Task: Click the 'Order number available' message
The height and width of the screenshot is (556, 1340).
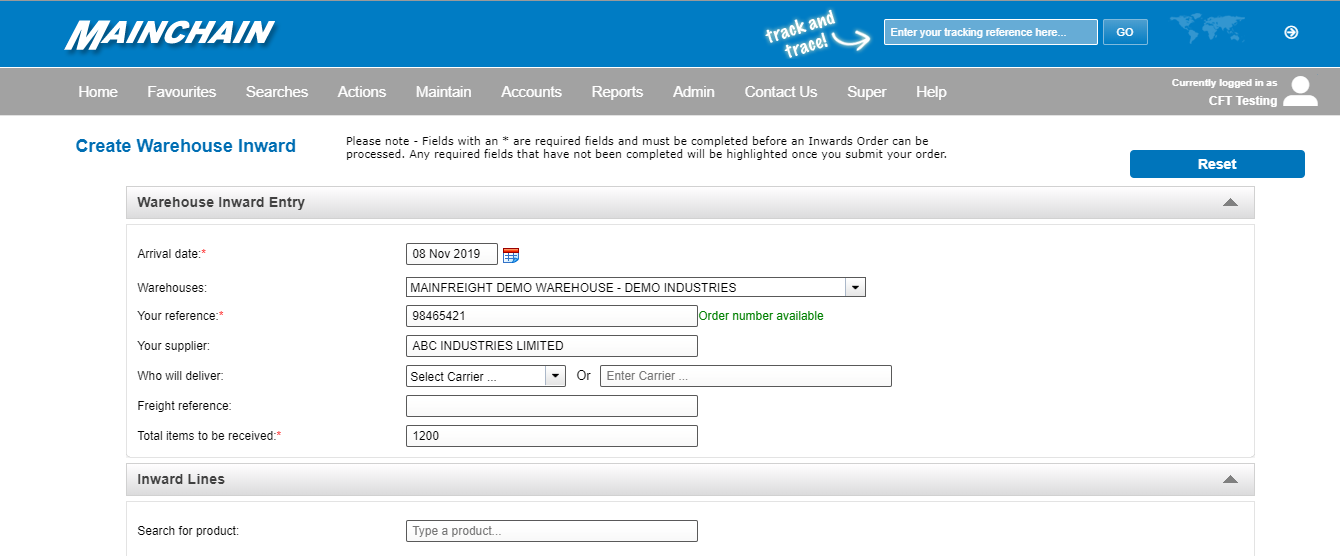Action: click(761, 316)
